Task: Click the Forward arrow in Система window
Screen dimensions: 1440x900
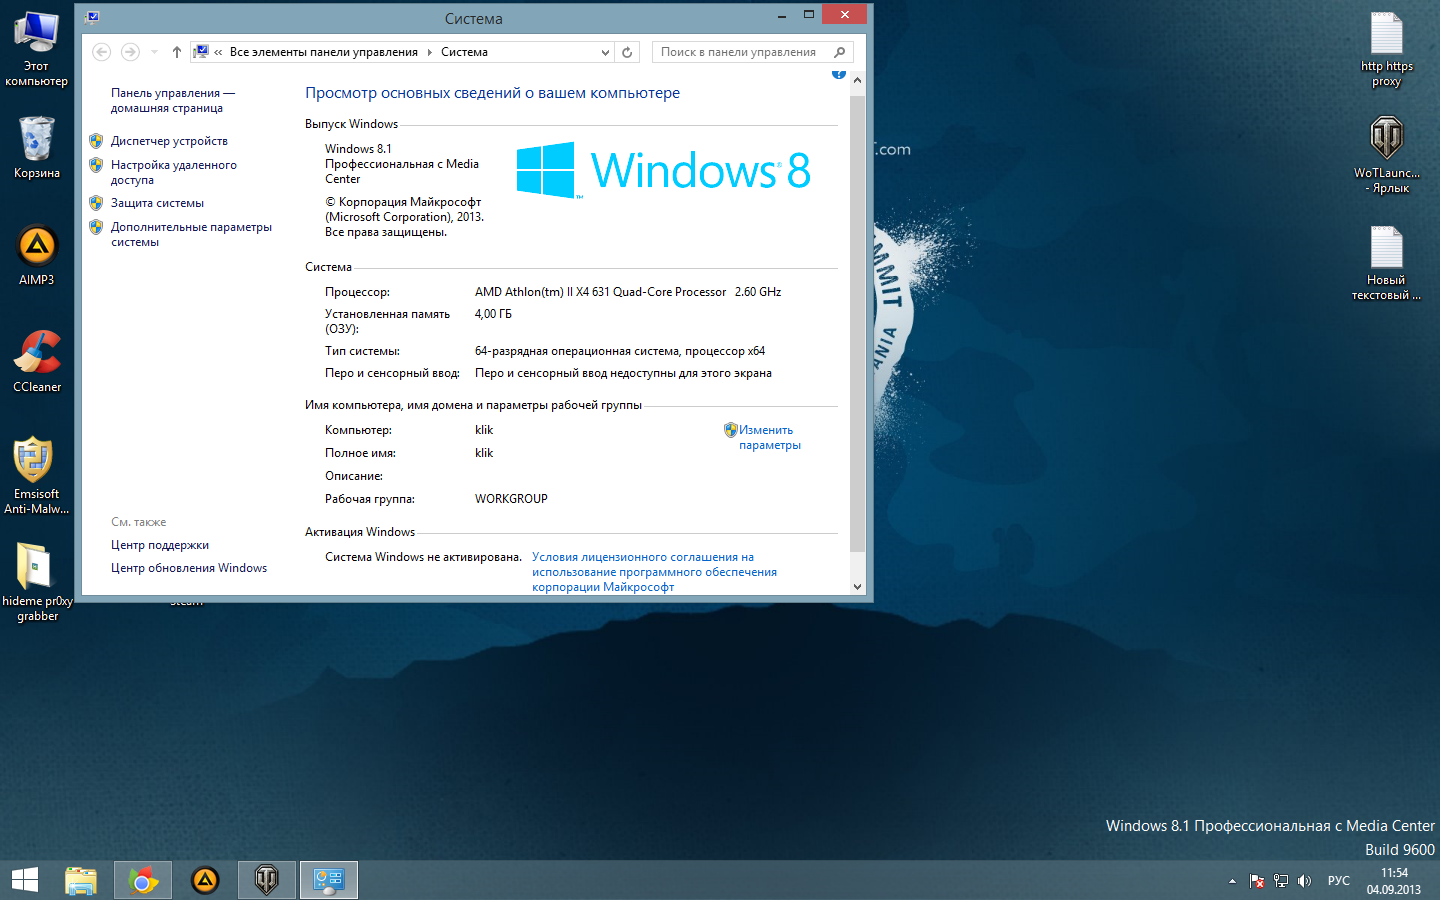Action: (x=130, y=52)
